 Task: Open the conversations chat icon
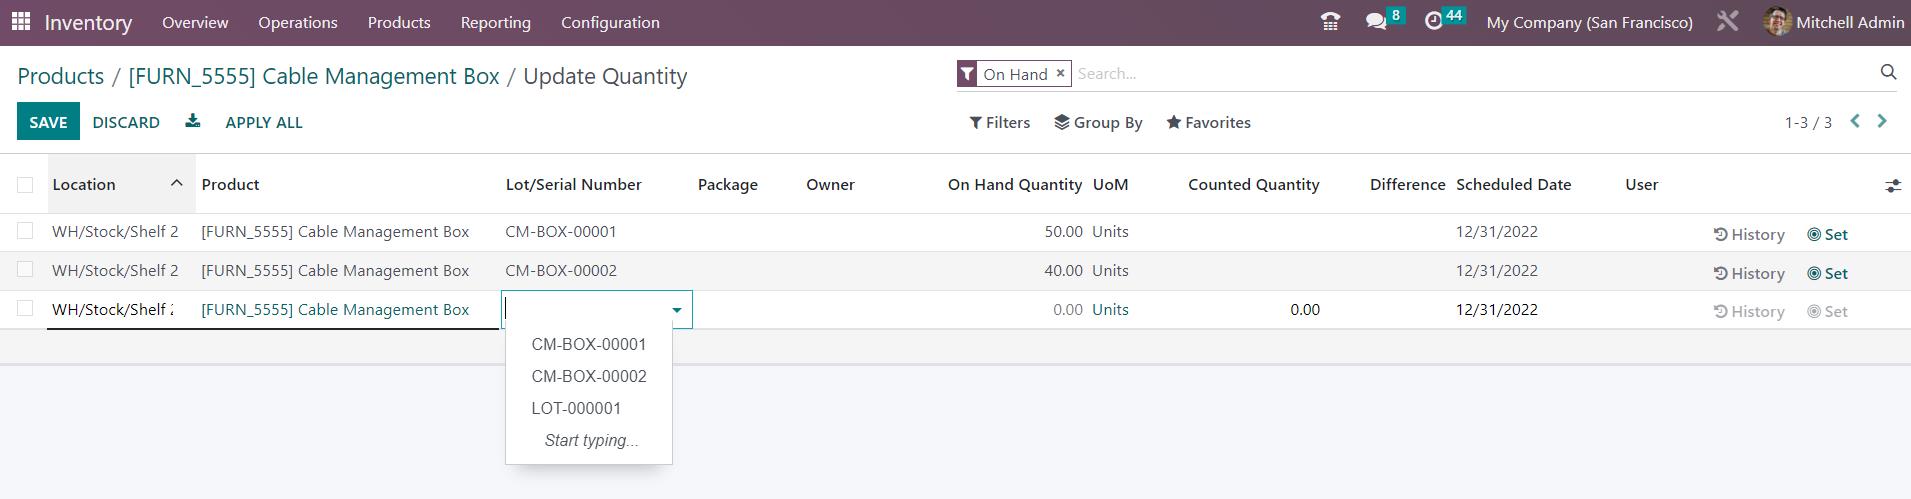(x=1376, y=21)
